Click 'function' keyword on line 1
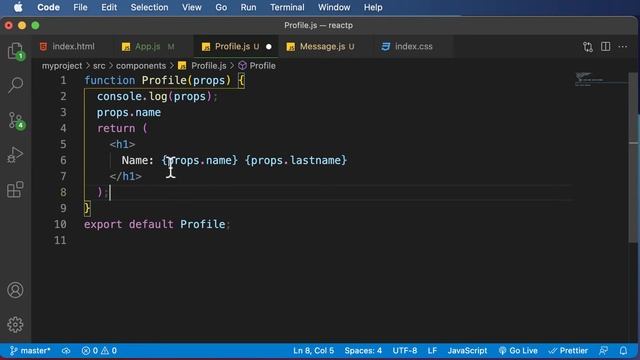Screen dimensions: 640x360 109,80
